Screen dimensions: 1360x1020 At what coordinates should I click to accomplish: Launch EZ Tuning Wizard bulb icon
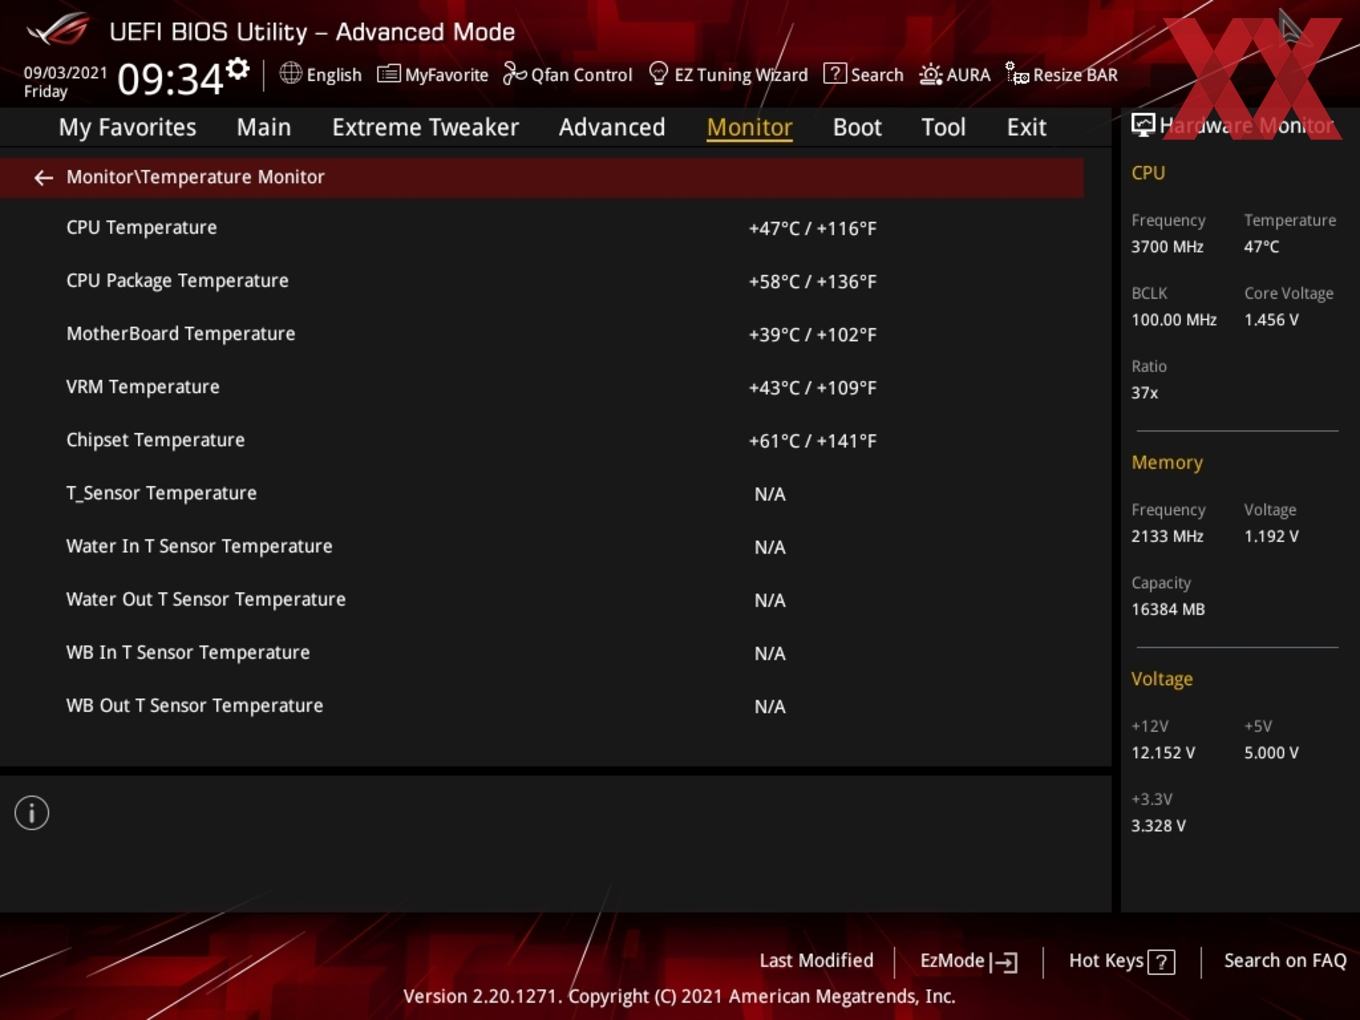(658, 74)
